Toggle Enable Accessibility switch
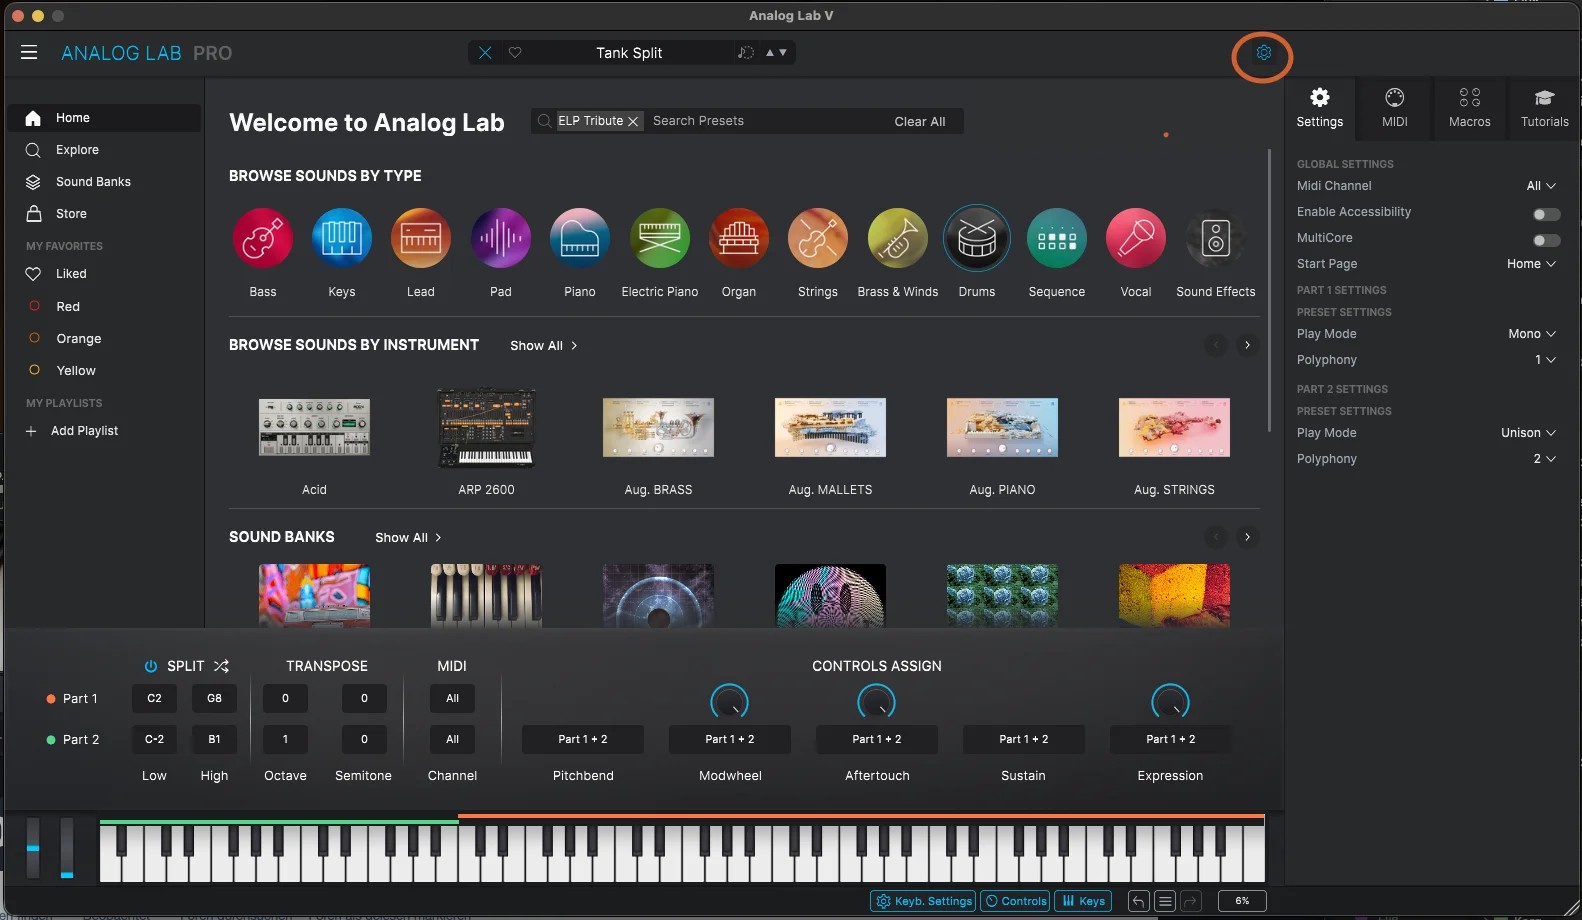 [1546, 214]
